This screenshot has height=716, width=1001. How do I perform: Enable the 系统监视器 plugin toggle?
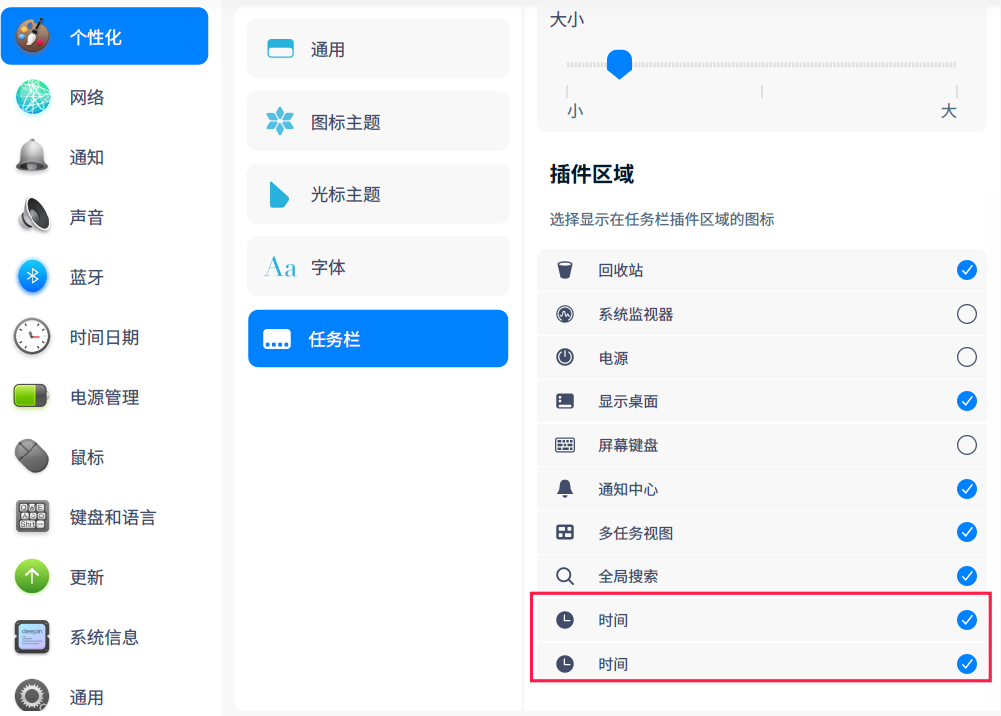coord(966,313)
